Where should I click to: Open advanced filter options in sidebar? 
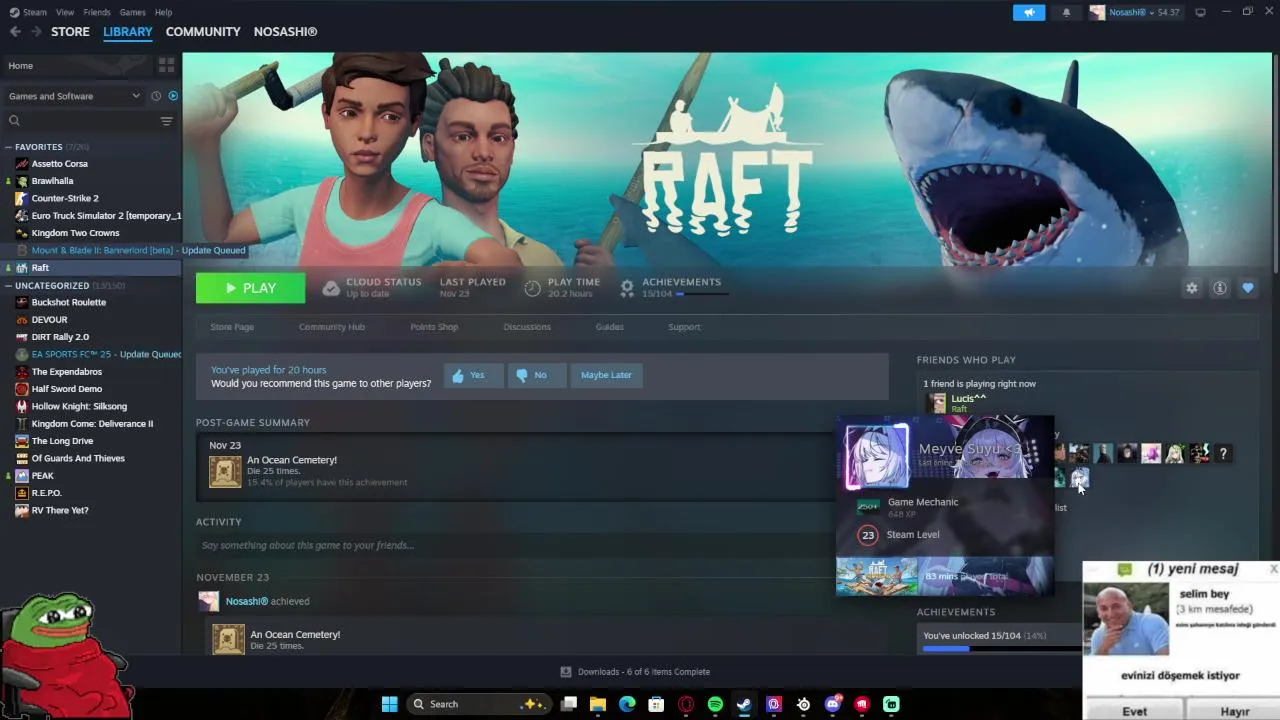166,121
